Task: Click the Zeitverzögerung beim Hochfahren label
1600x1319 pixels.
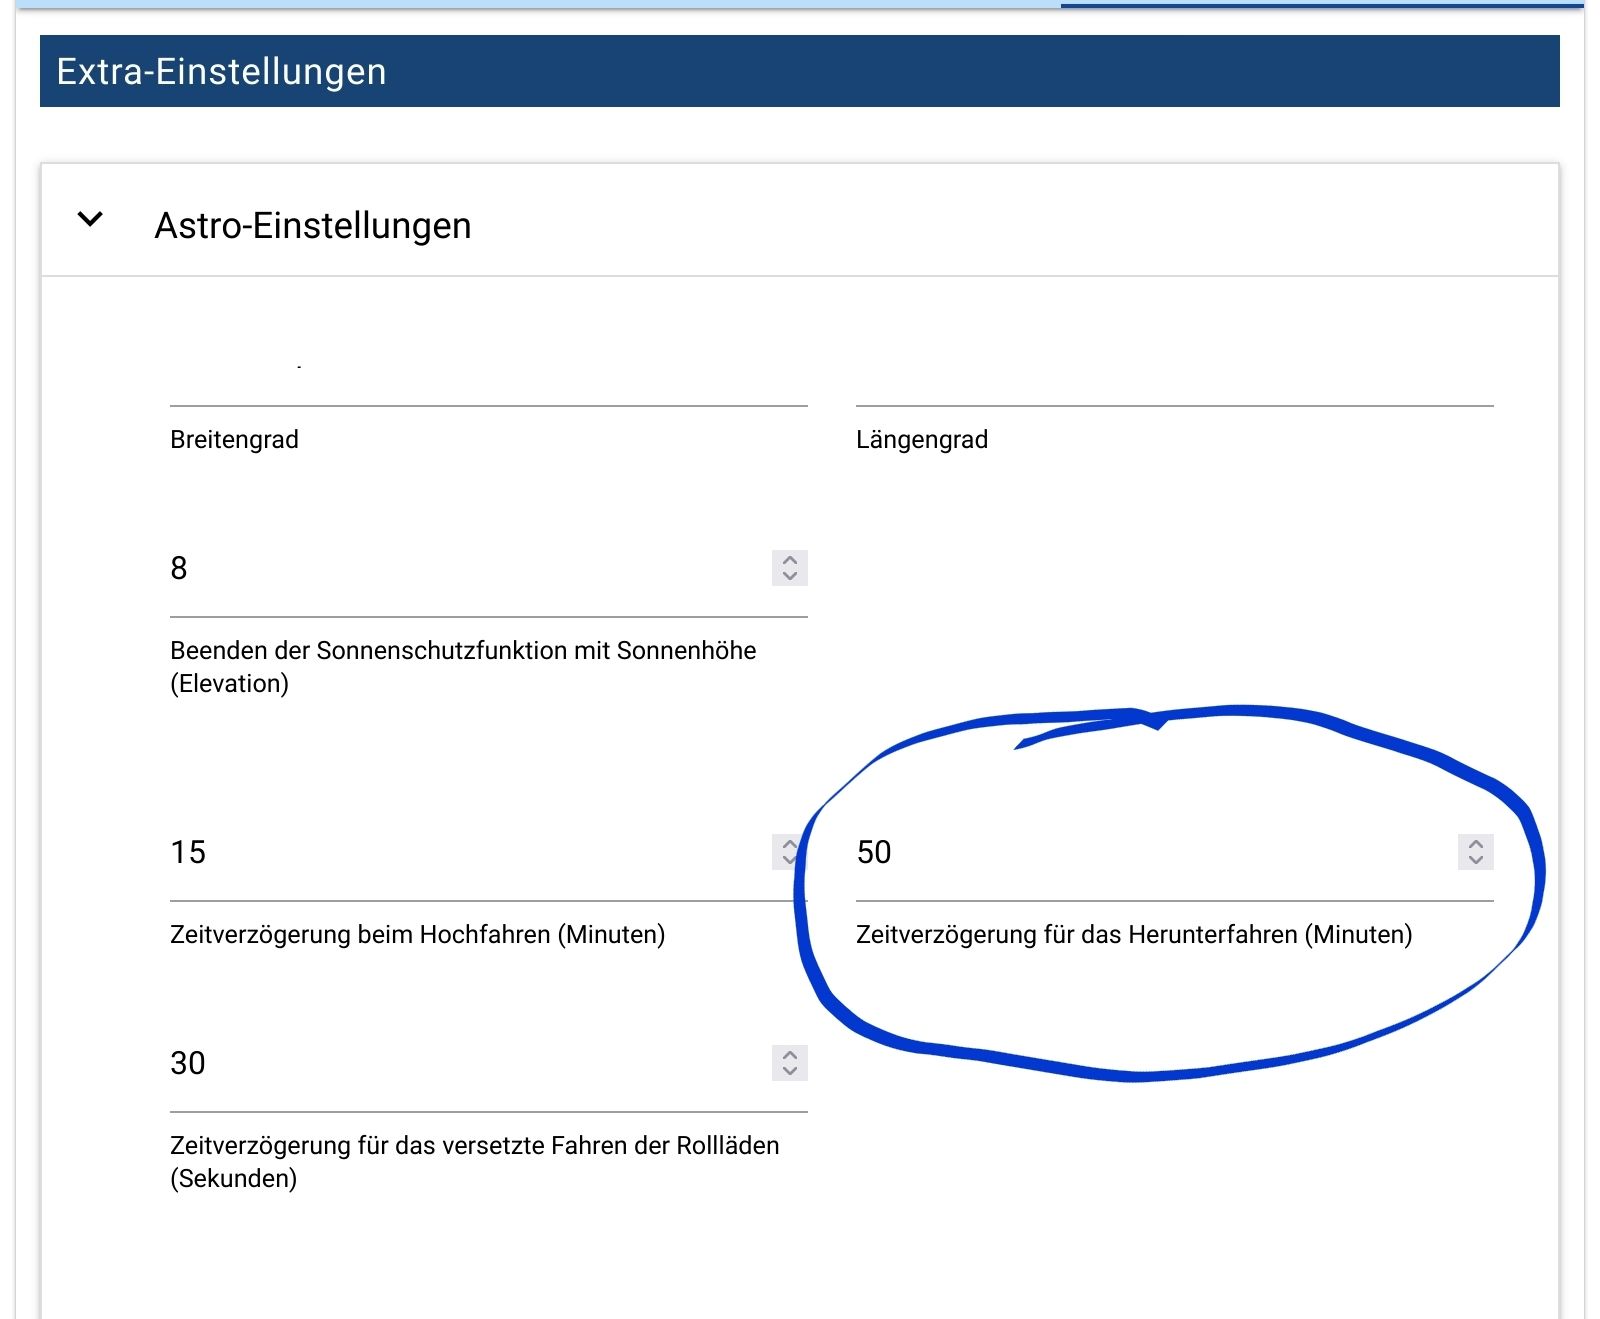Action: coord(417,935)
